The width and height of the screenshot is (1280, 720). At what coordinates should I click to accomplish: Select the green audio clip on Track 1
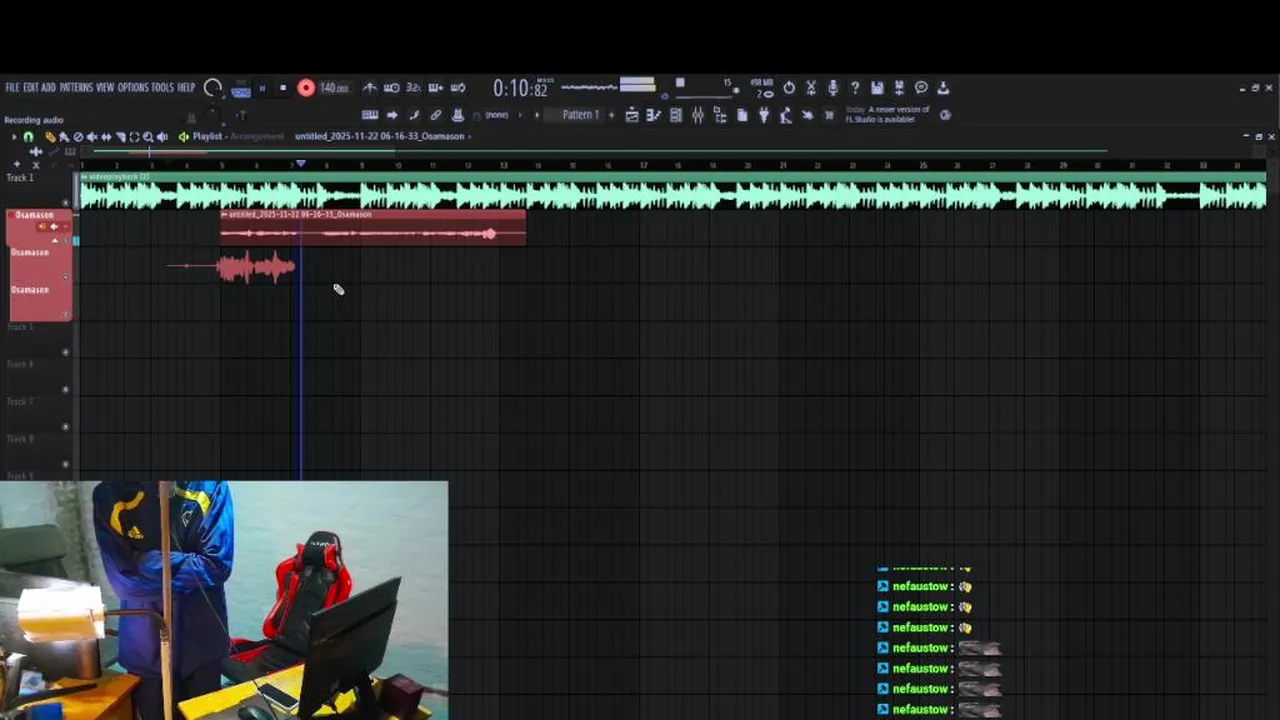[672, 191]
